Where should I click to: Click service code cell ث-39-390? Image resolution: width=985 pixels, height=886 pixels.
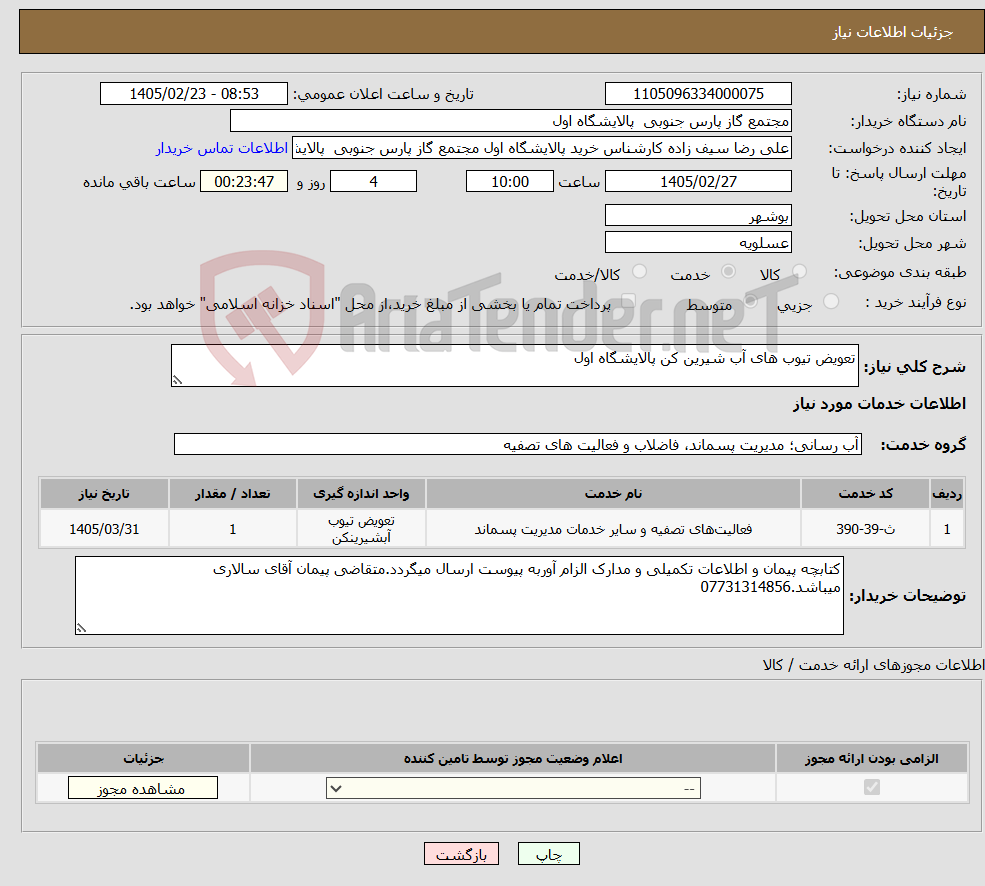point(865,529)
